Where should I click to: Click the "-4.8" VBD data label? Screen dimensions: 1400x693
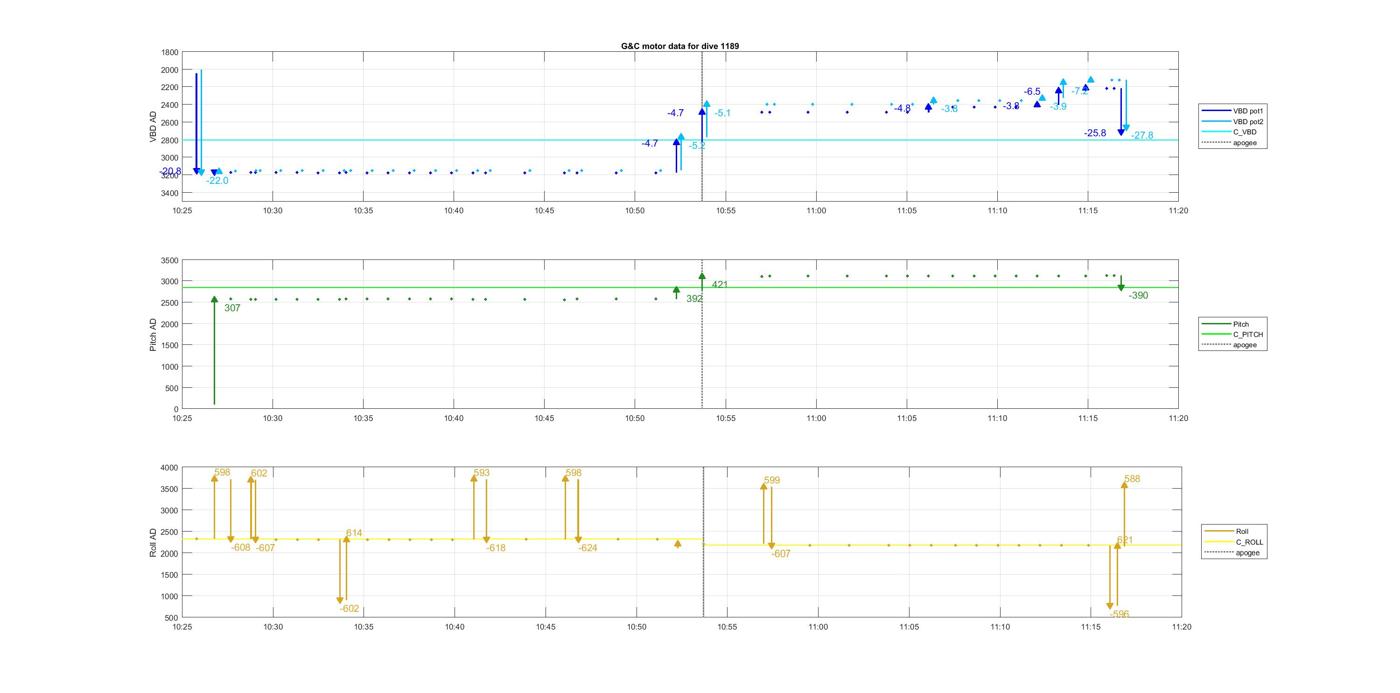[902, 109]
